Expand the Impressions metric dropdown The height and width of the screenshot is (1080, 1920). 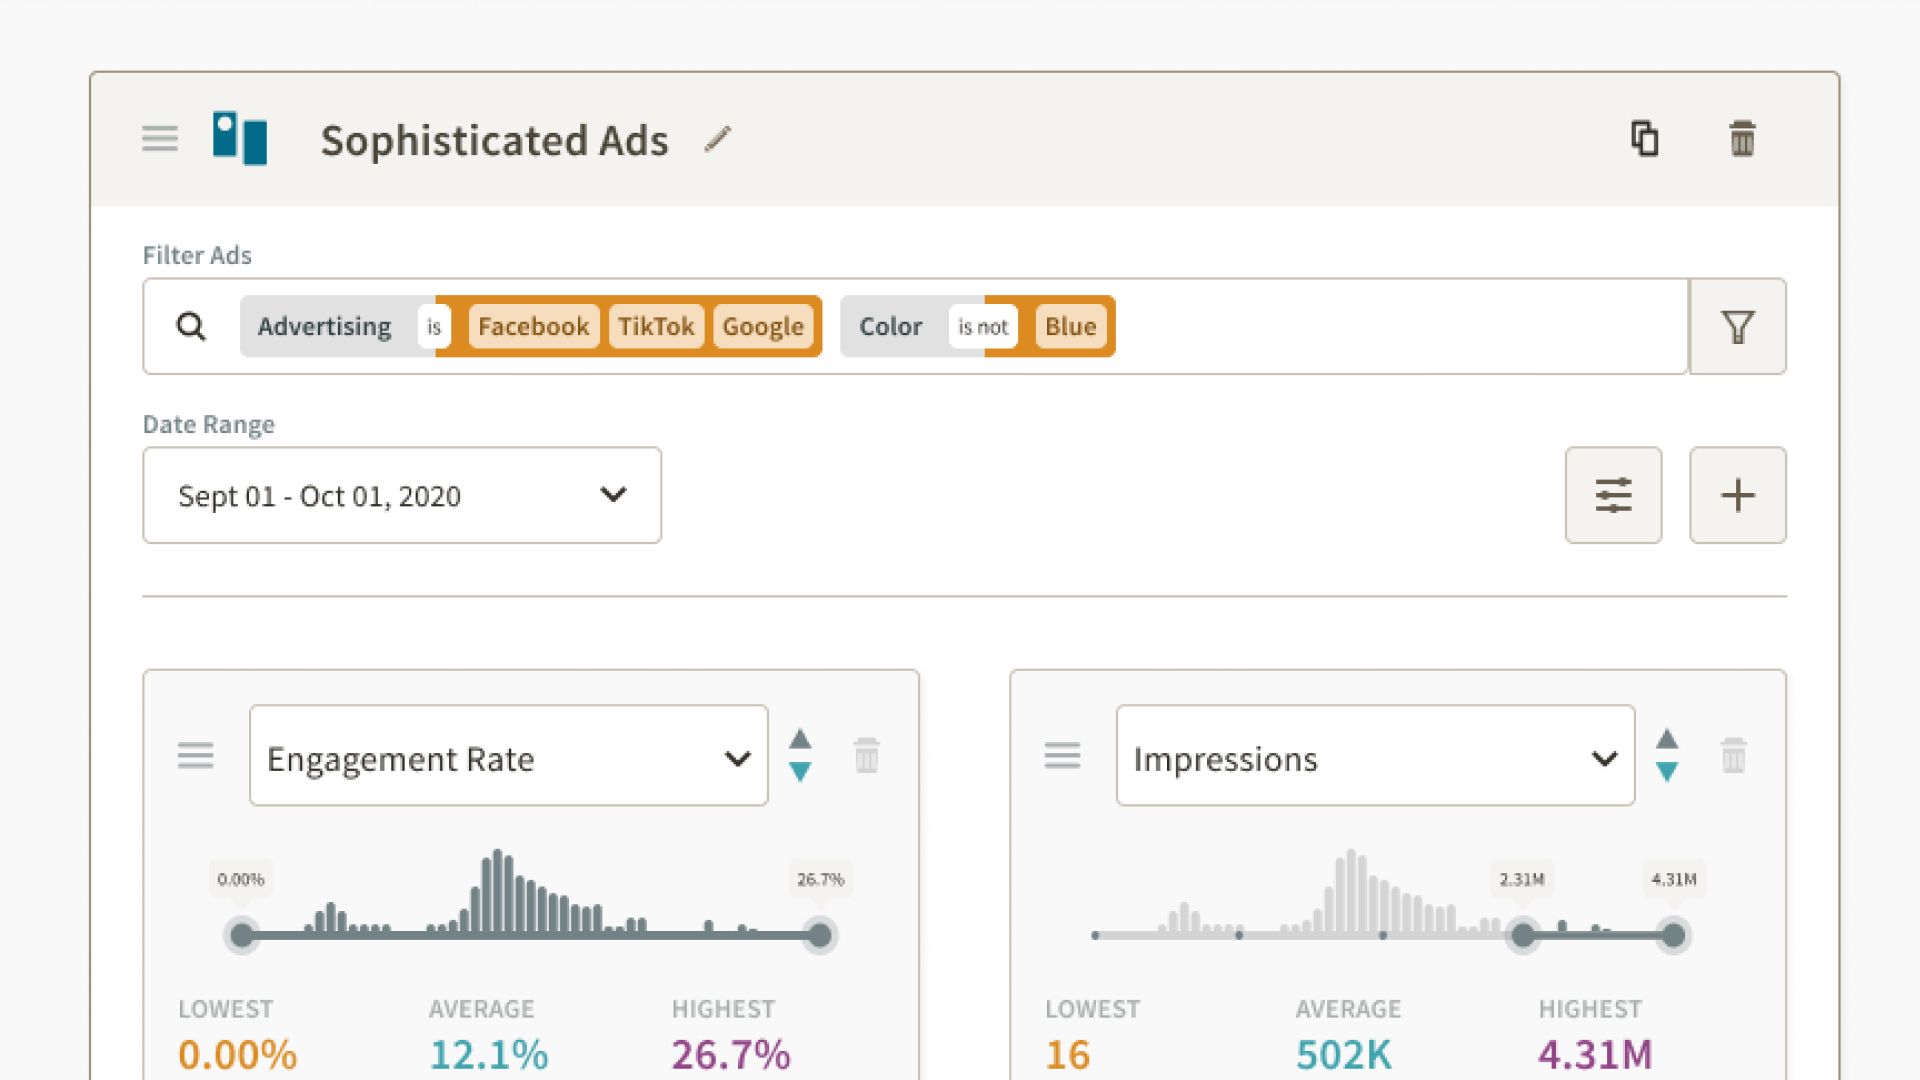(x=1374, y=756)
